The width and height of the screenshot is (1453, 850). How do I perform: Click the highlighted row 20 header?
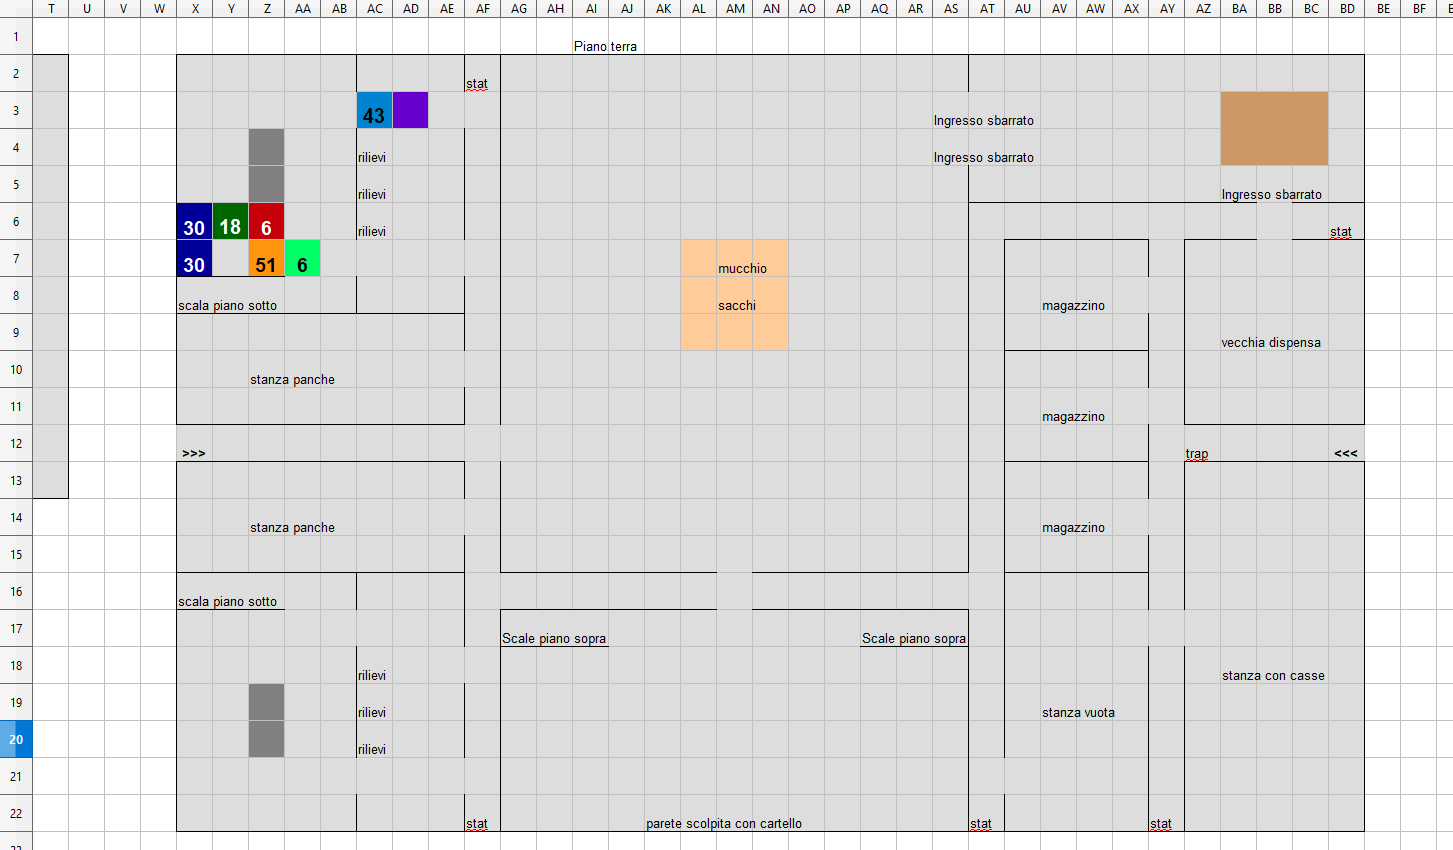point(16,740)
